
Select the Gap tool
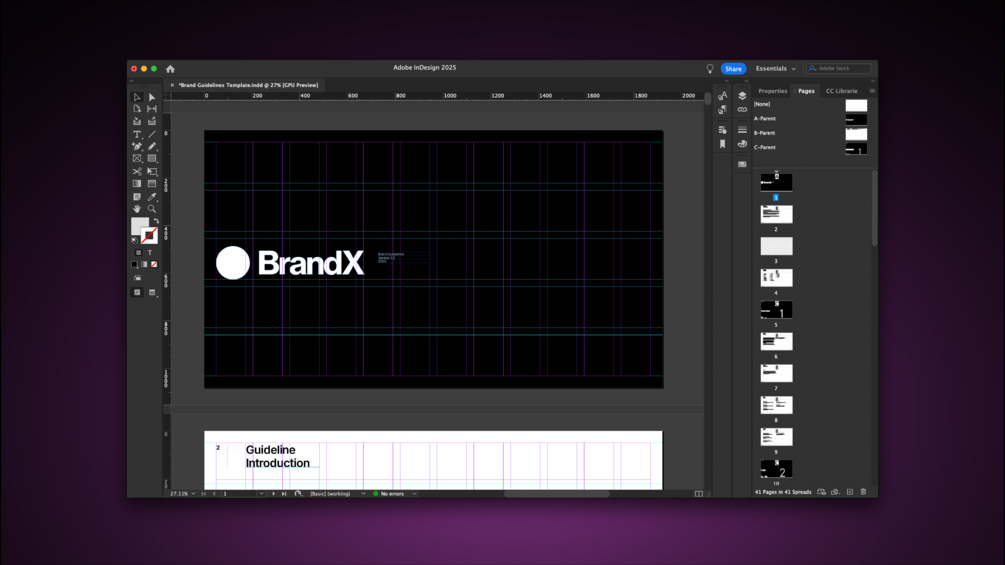point(152,109)
